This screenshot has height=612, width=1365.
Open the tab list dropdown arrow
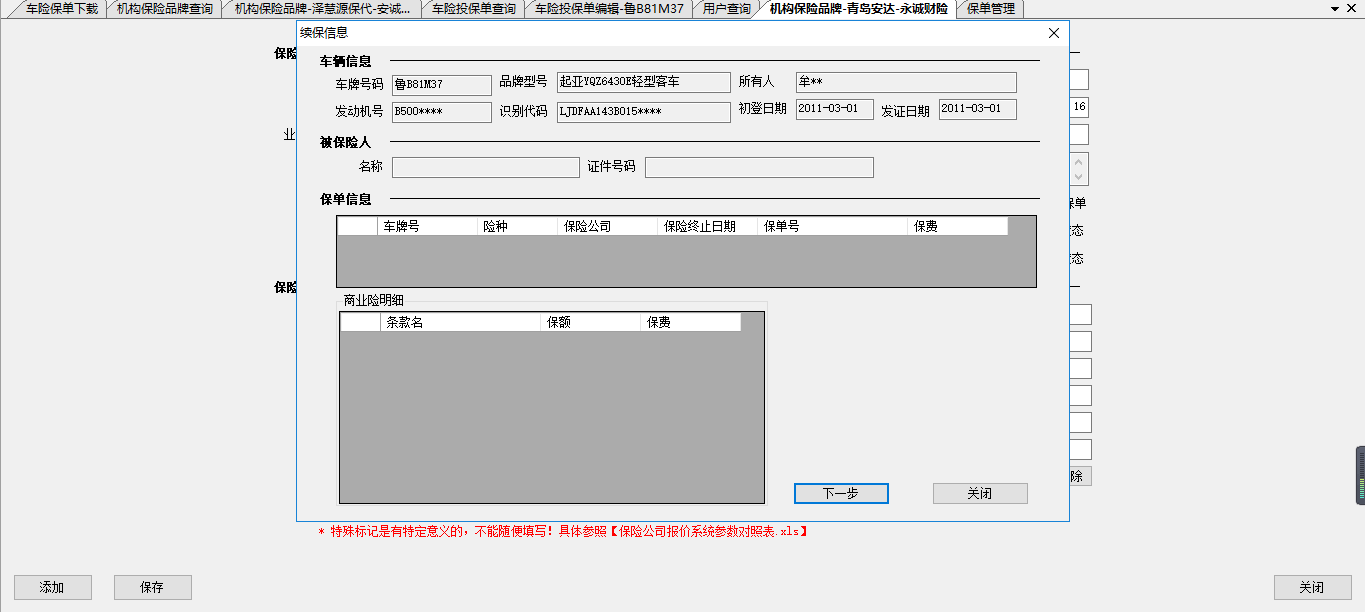click(x=1335, y=9)
